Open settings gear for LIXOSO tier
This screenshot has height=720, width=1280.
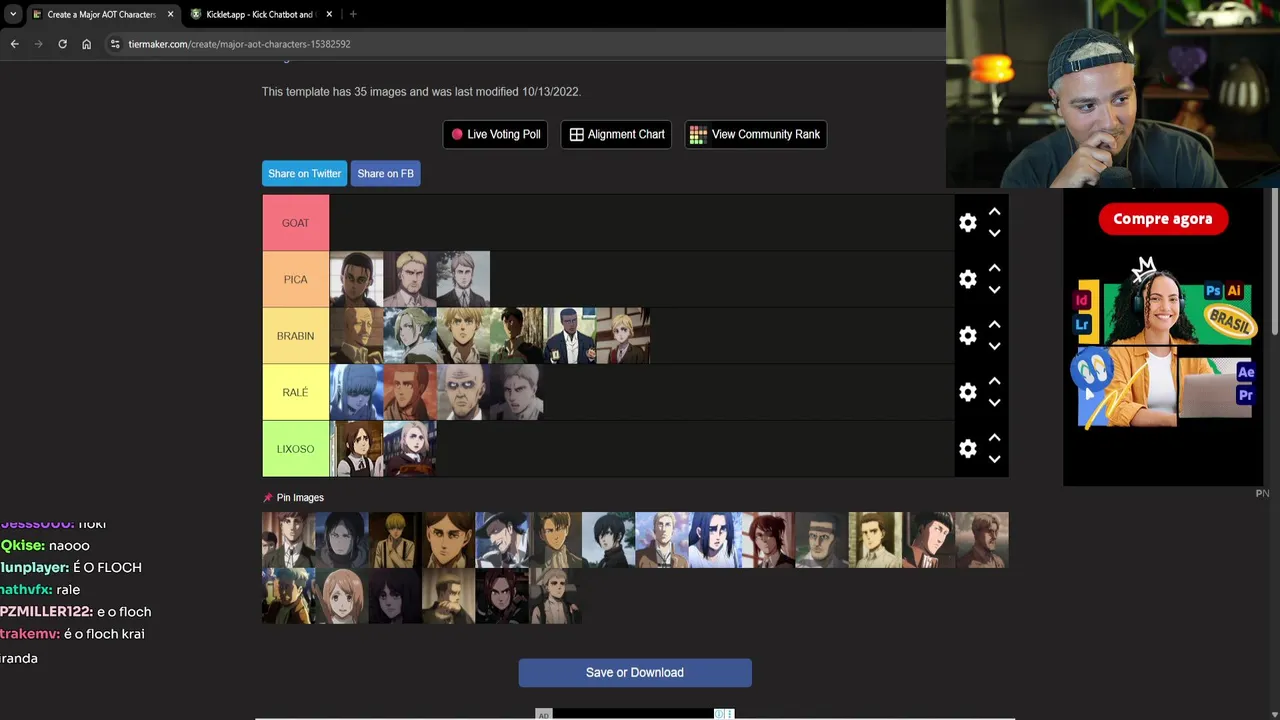[967, 449]
